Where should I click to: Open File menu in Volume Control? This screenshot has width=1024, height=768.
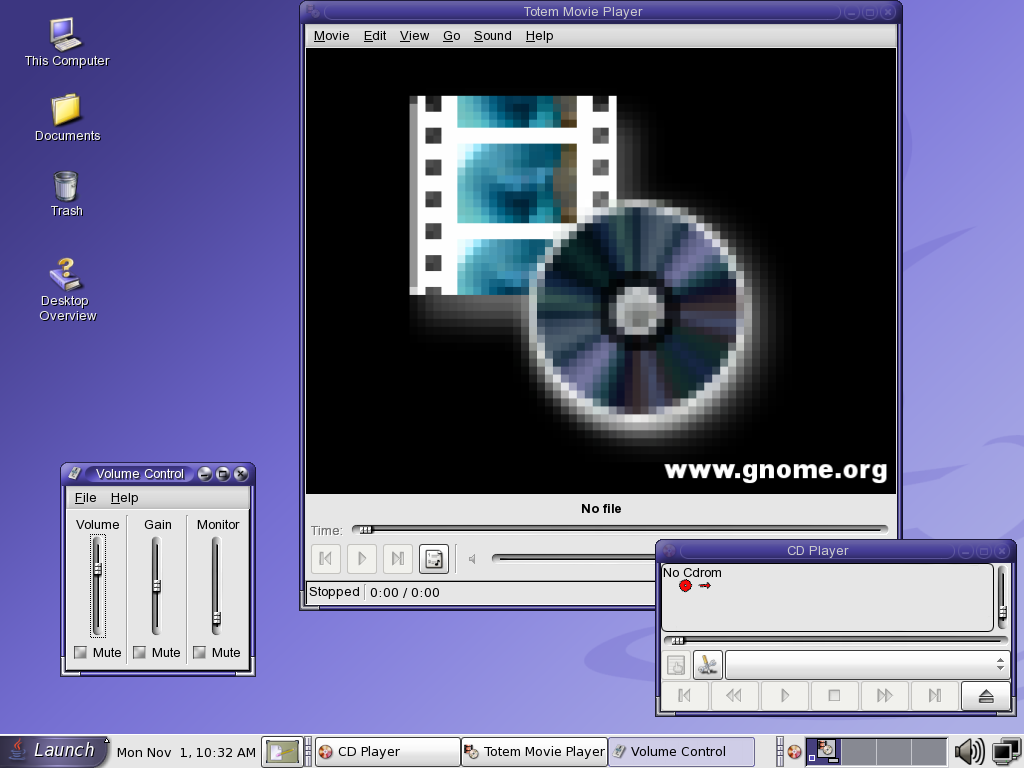point(86,498)
